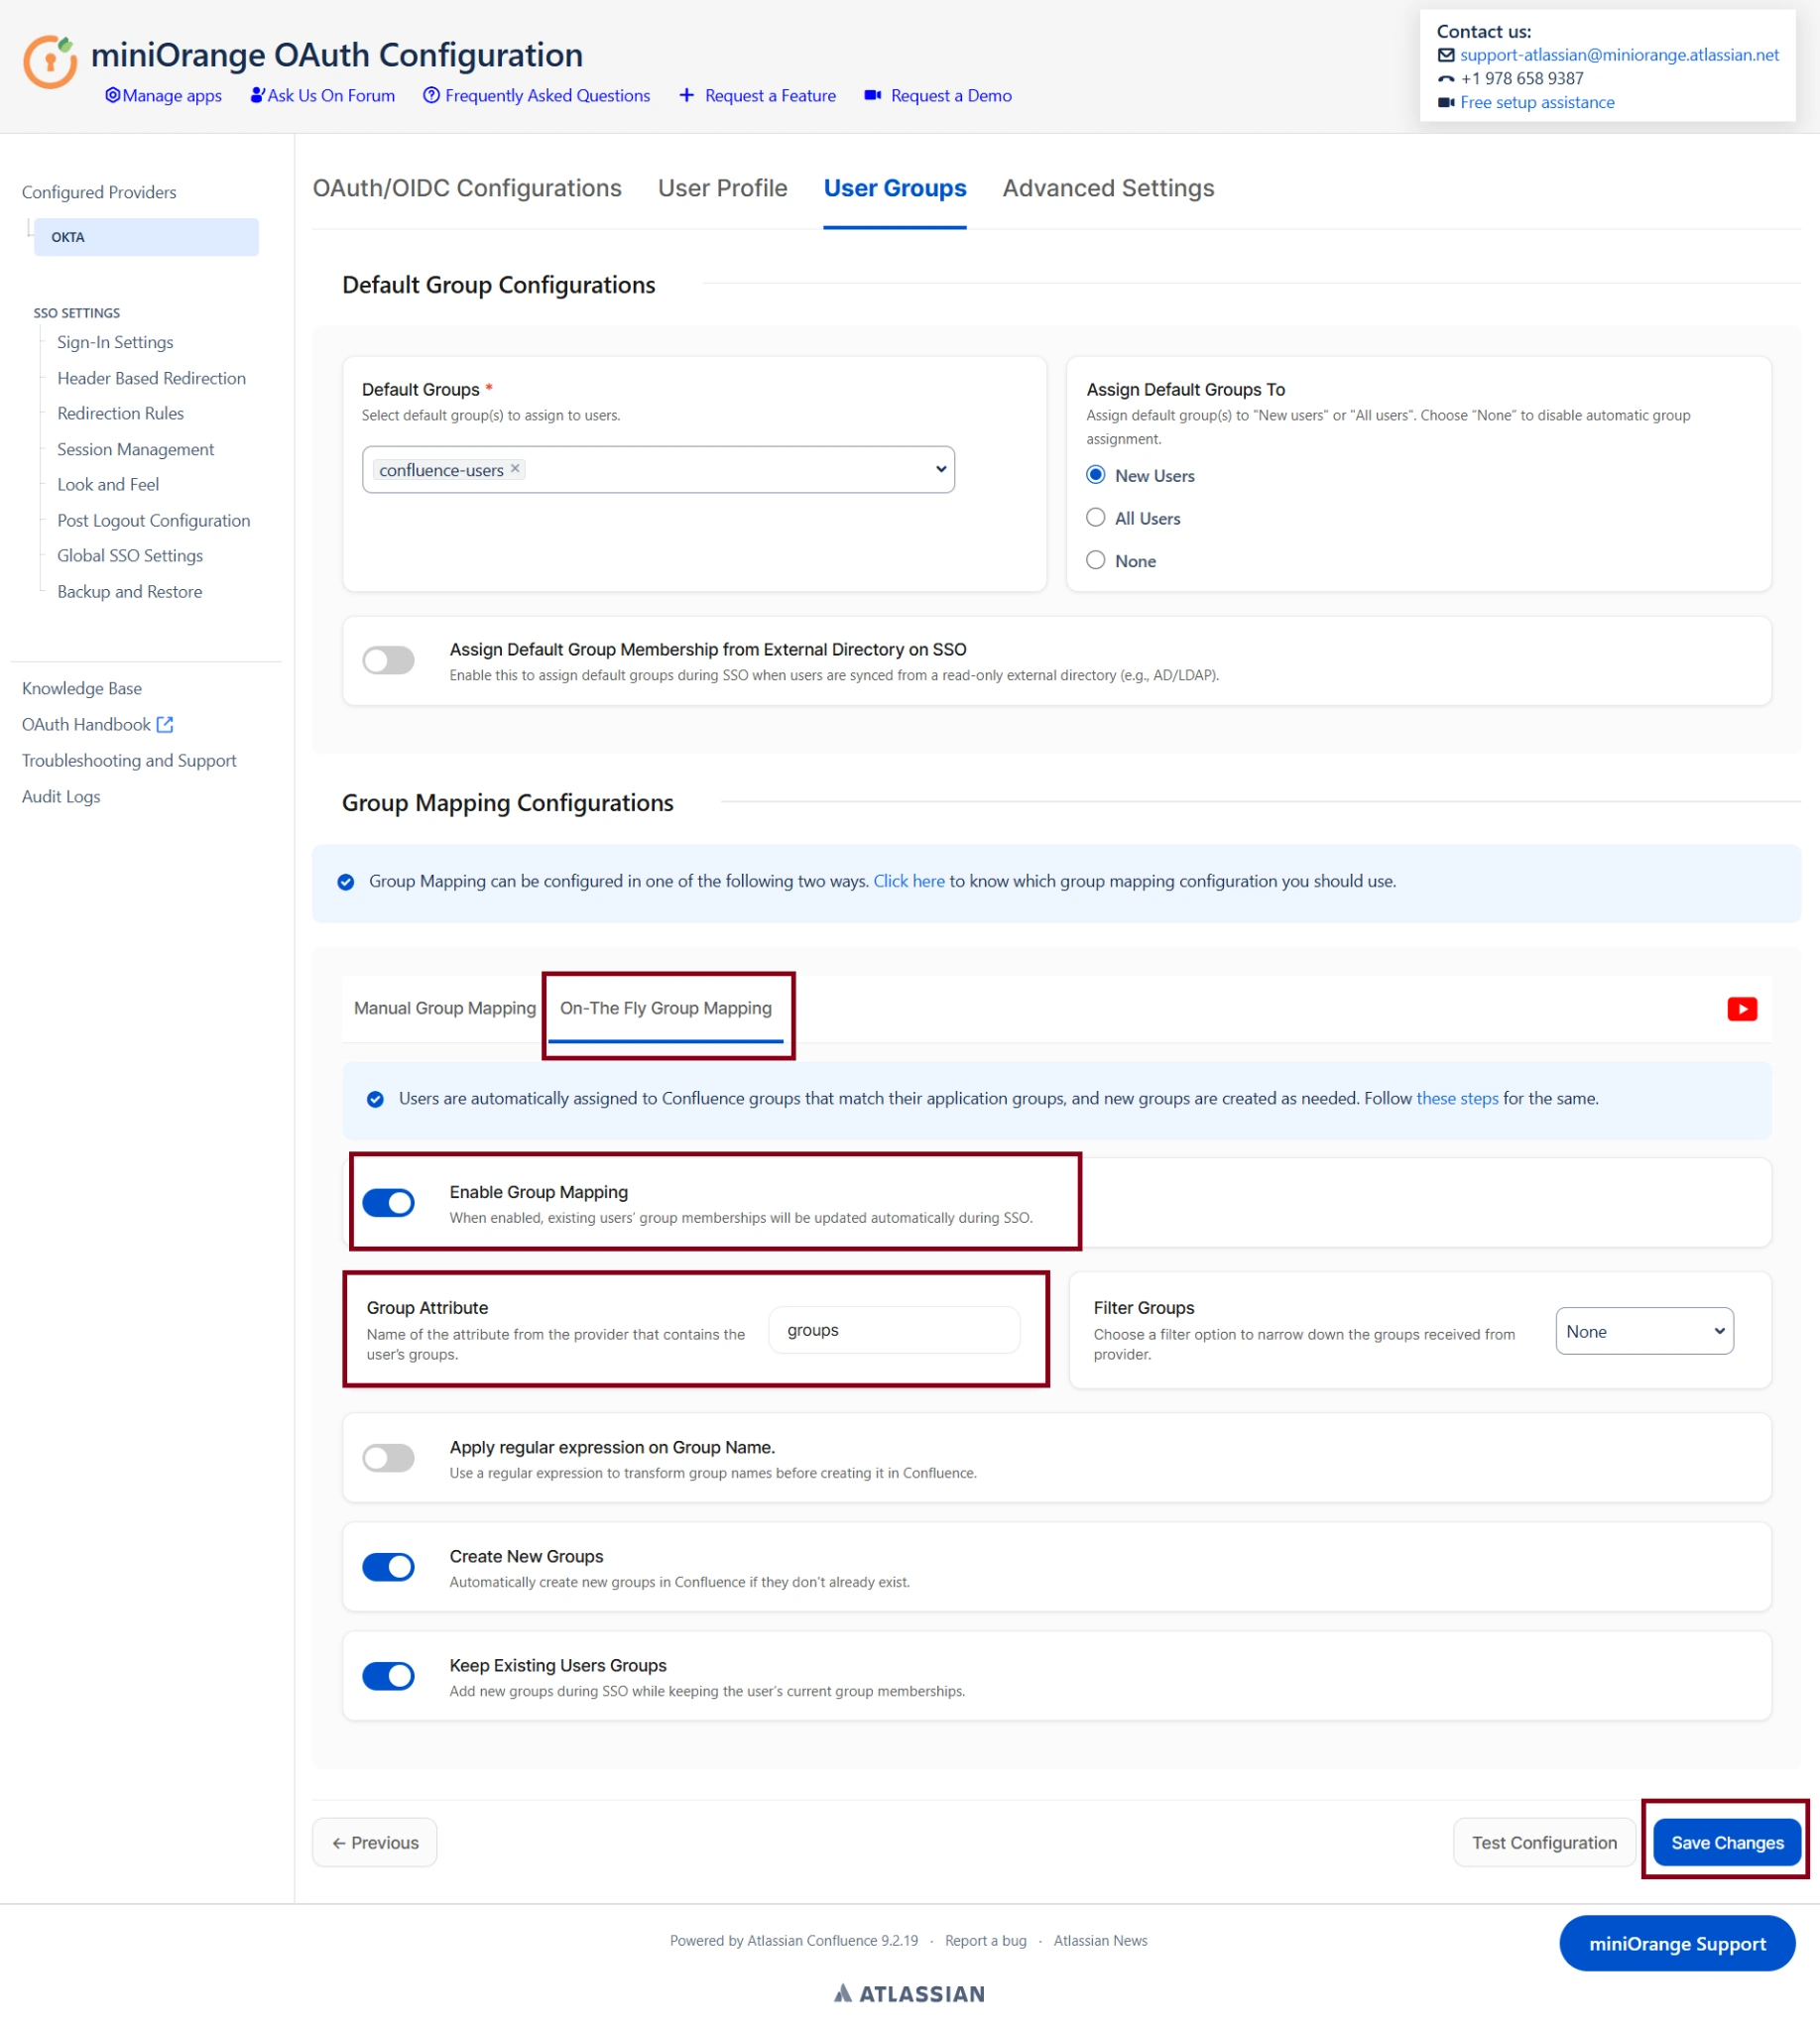Image resolution: width=1820 pixels, height=2031 pixels.
Task: Toggle Keep Existing Users Groups switch
Action: coord(388,1675)
